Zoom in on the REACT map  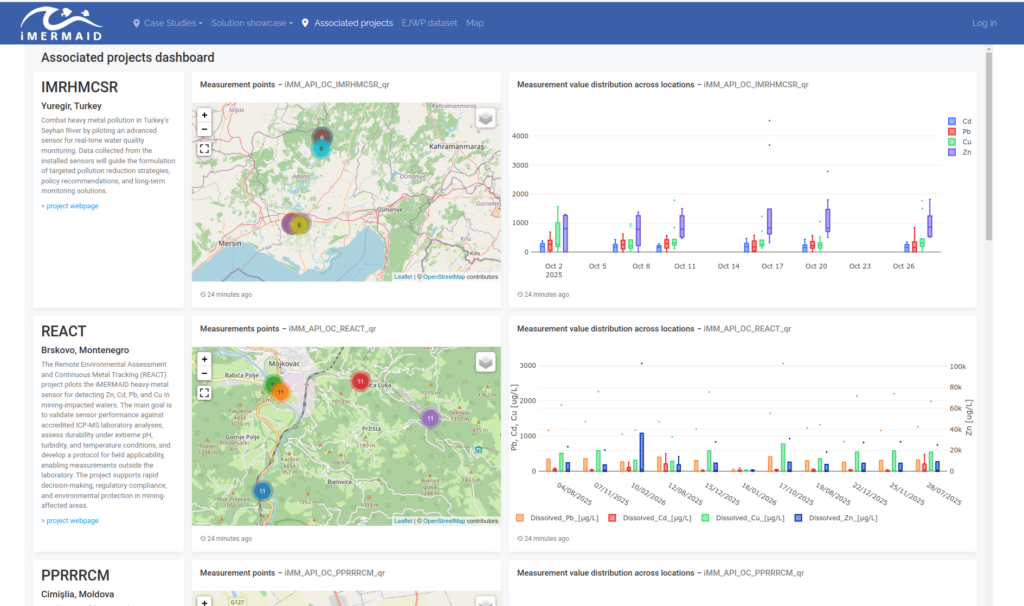pos(204,359)
